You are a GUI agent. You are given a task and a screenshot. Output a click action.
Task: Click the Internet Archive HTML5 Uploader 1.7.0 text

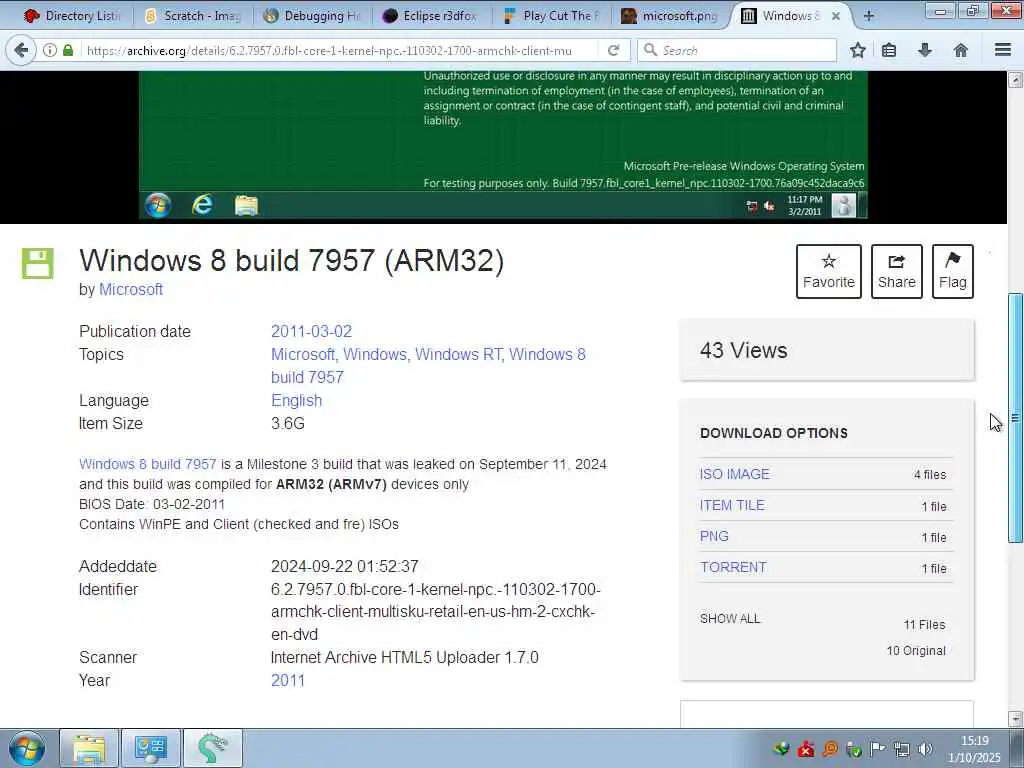(405, 657)
